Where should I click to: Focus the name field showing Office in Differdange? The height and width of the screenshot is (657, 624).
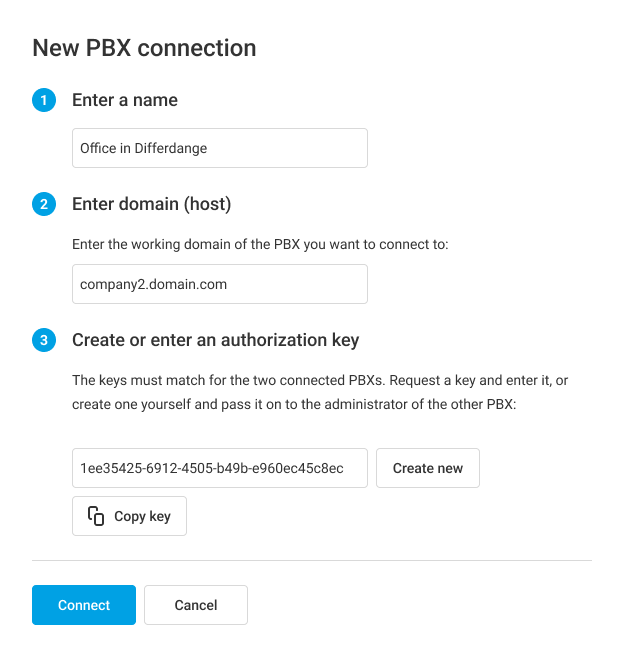pos(220,148)
